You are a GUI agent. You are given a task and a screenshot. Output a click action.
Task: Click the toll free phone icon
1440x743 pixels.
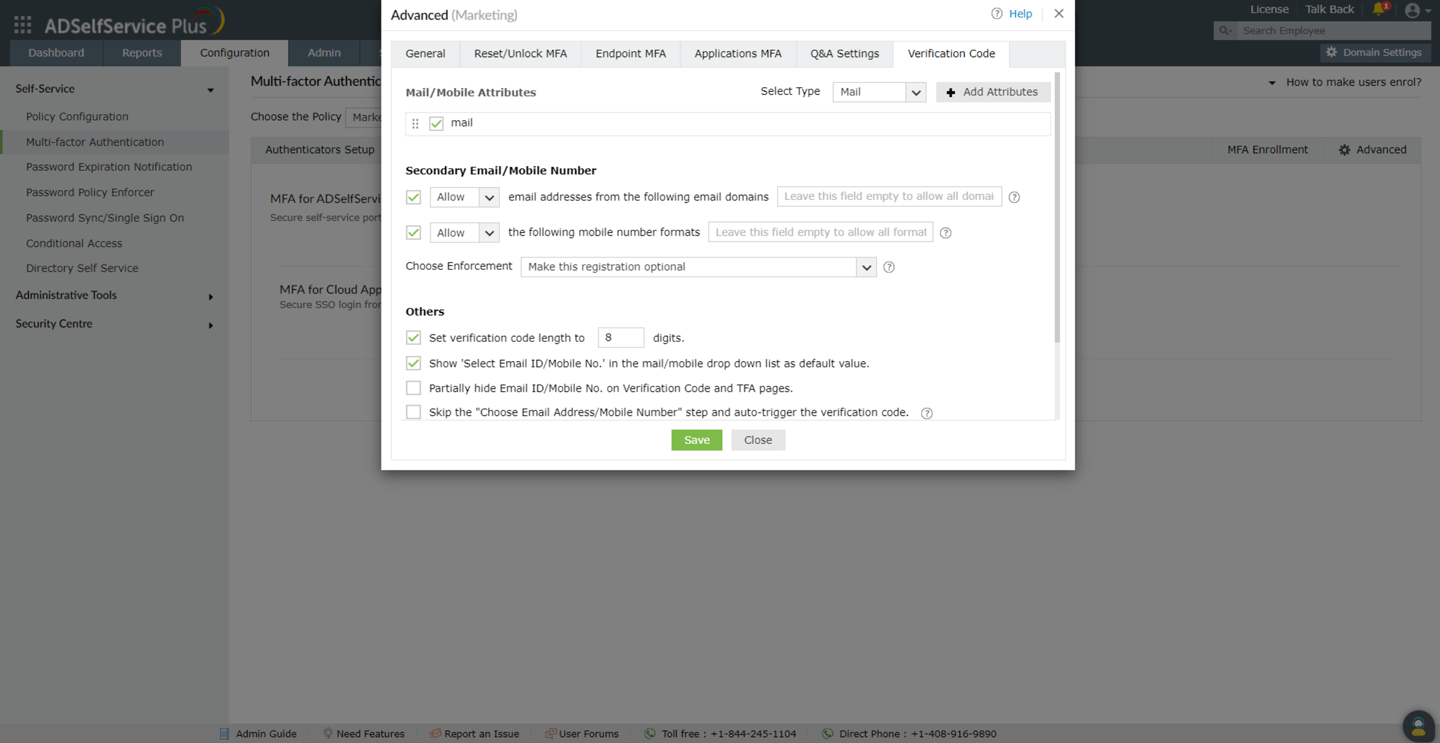[x=650, y=734]
